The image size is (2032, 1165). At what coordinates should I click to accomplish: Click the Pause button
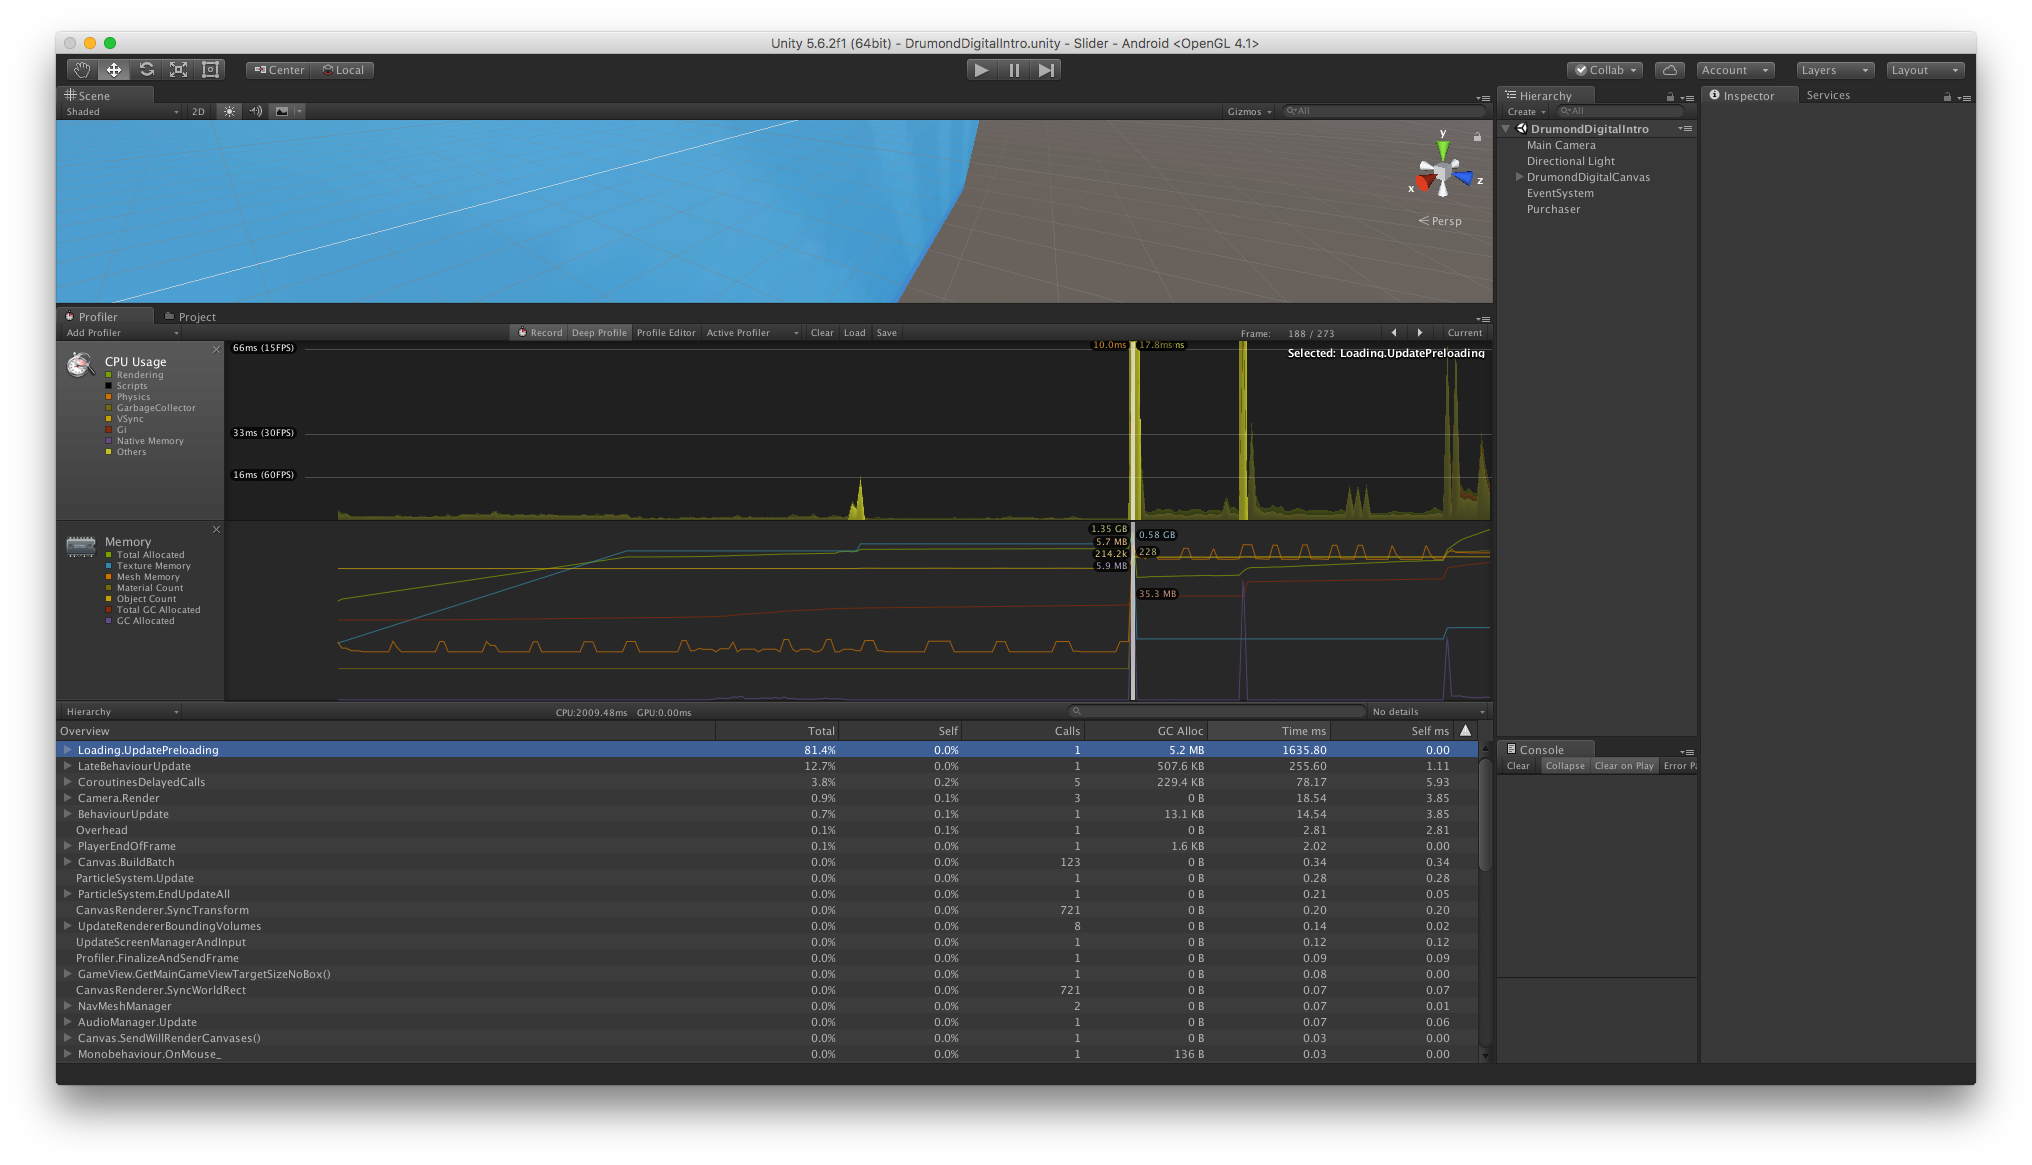click(1014, 70)
